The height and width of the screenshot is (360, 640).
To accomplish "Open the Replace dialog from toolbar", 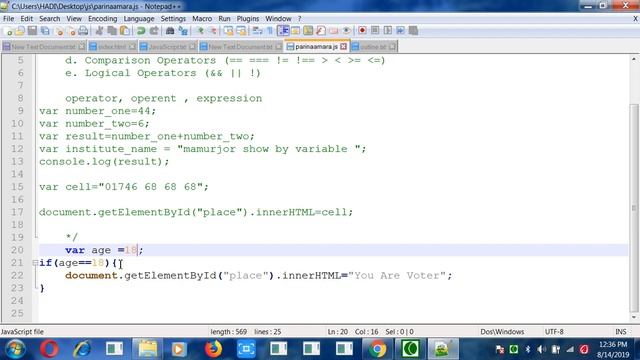I will [183, 31].
